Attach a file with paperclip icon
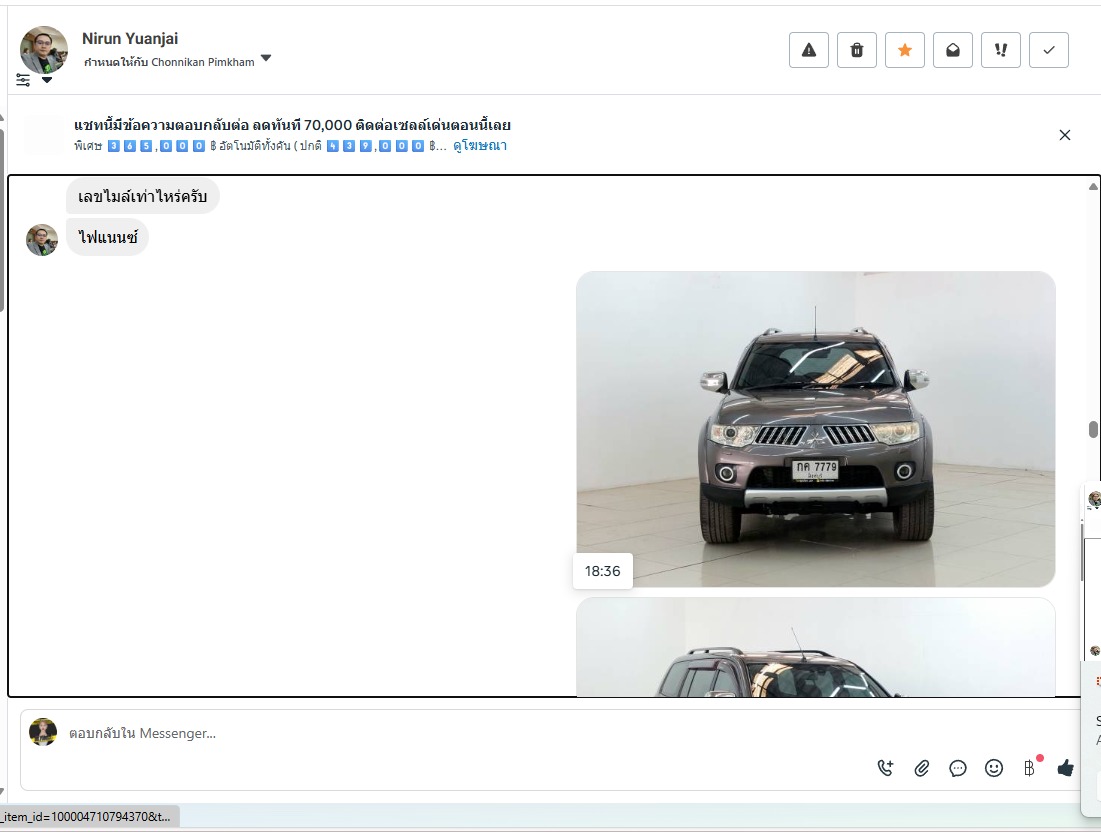 [922, 768]
